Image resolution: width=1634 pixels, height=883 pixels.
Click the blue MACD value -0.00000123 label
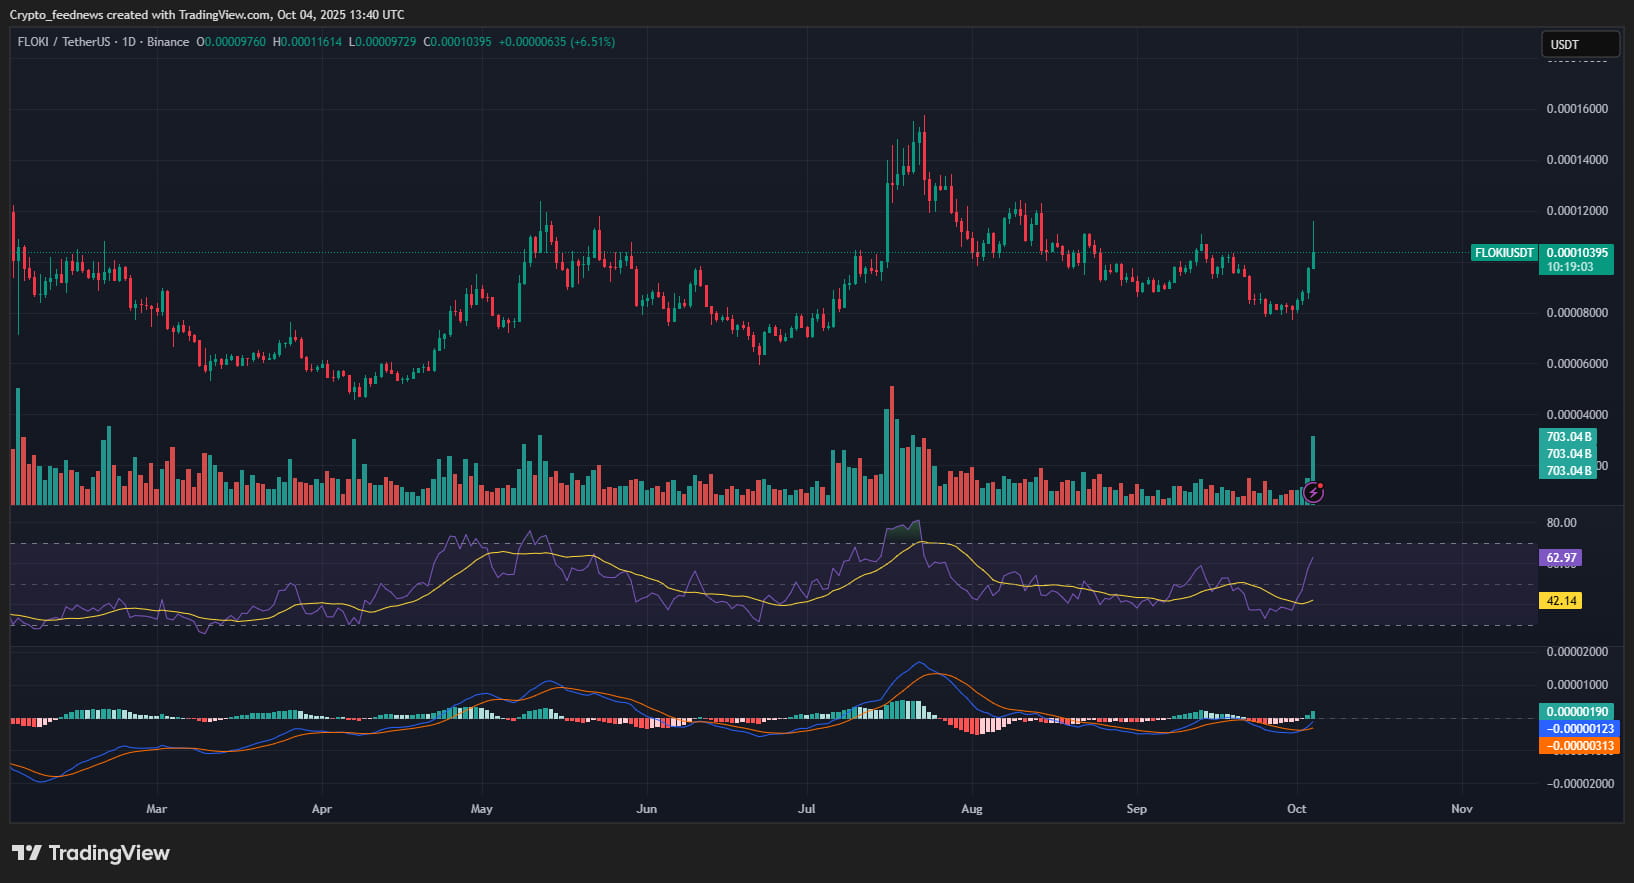[1579, 729]
